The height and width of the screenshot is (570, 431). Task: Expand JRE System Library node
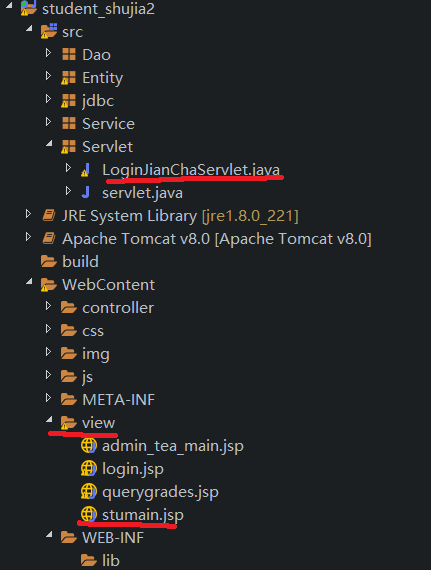28,214
